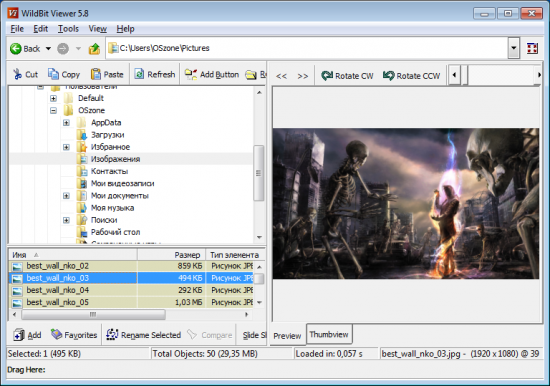Open the View menu
The height and width of the screenshot is (386, 550).
point(98,29)
